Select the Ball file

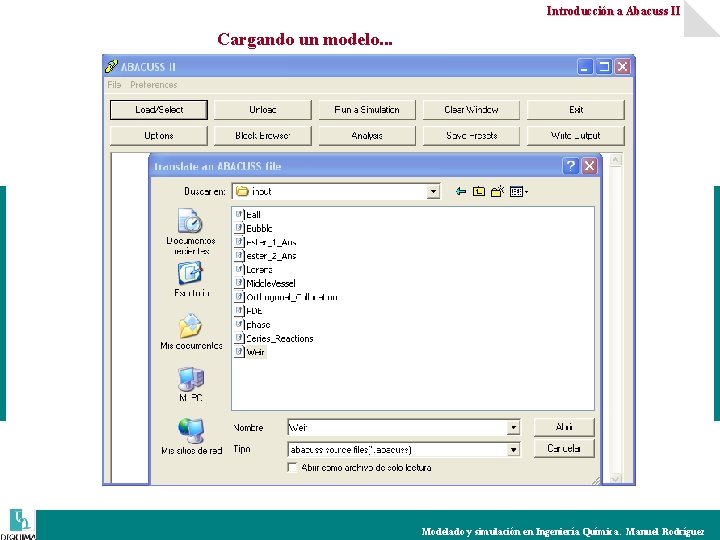(x=248, y=214)
